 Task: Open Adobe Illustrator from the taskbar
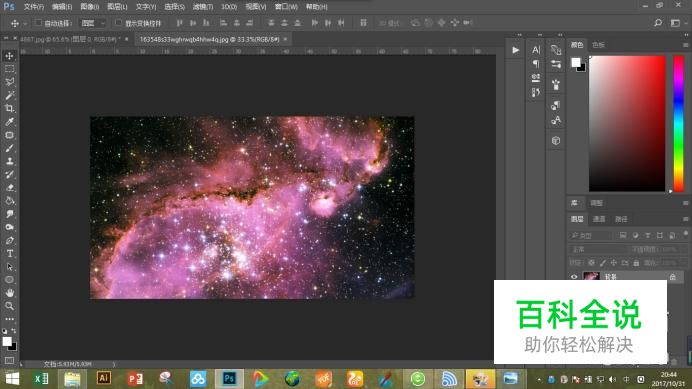click(104, 378)
